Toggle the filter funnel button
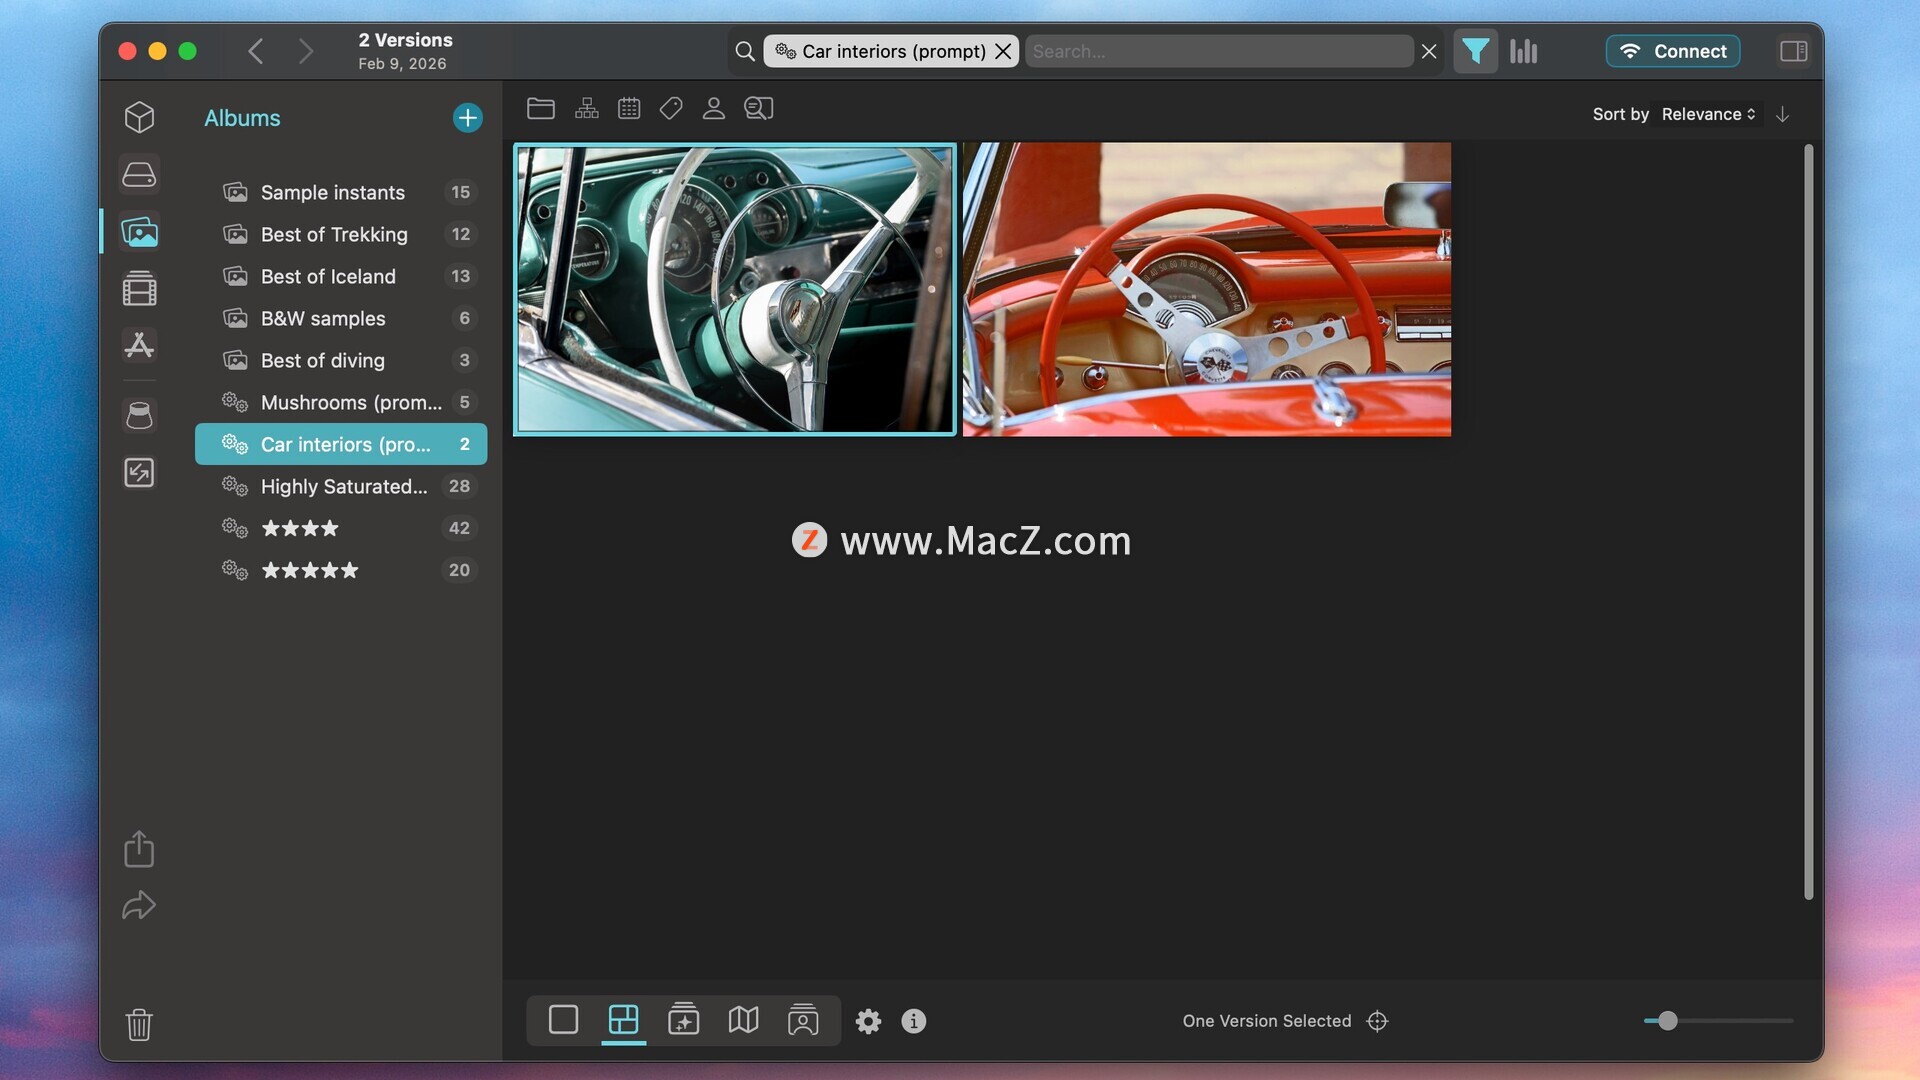The image size is (1920, 1080). coord(1475,51)
